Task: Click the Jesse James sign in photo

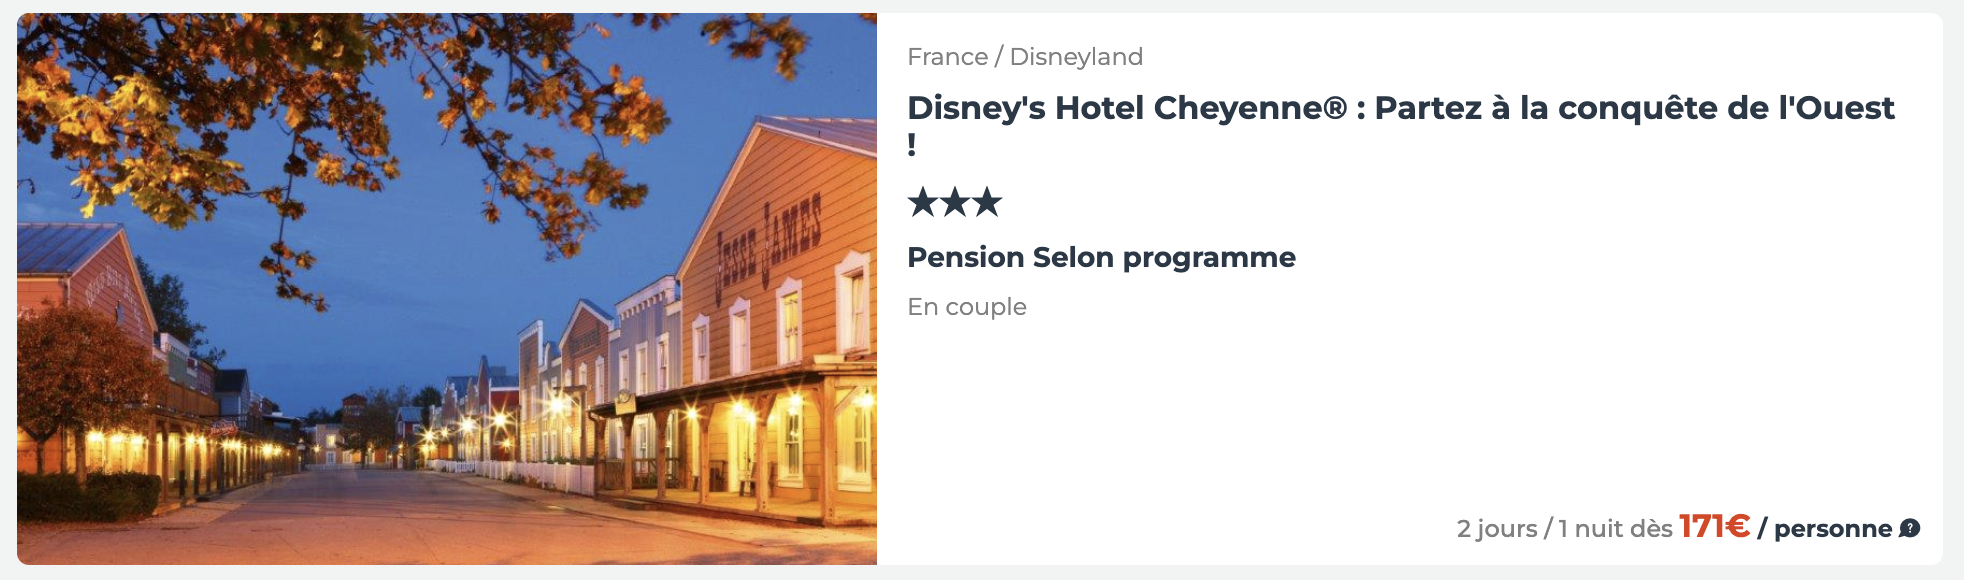Action: 768,246
